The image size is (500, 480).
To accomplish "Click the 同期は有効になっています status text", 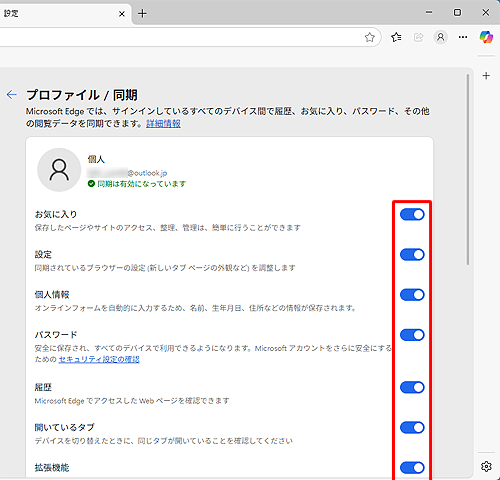I will pos(142,184).
